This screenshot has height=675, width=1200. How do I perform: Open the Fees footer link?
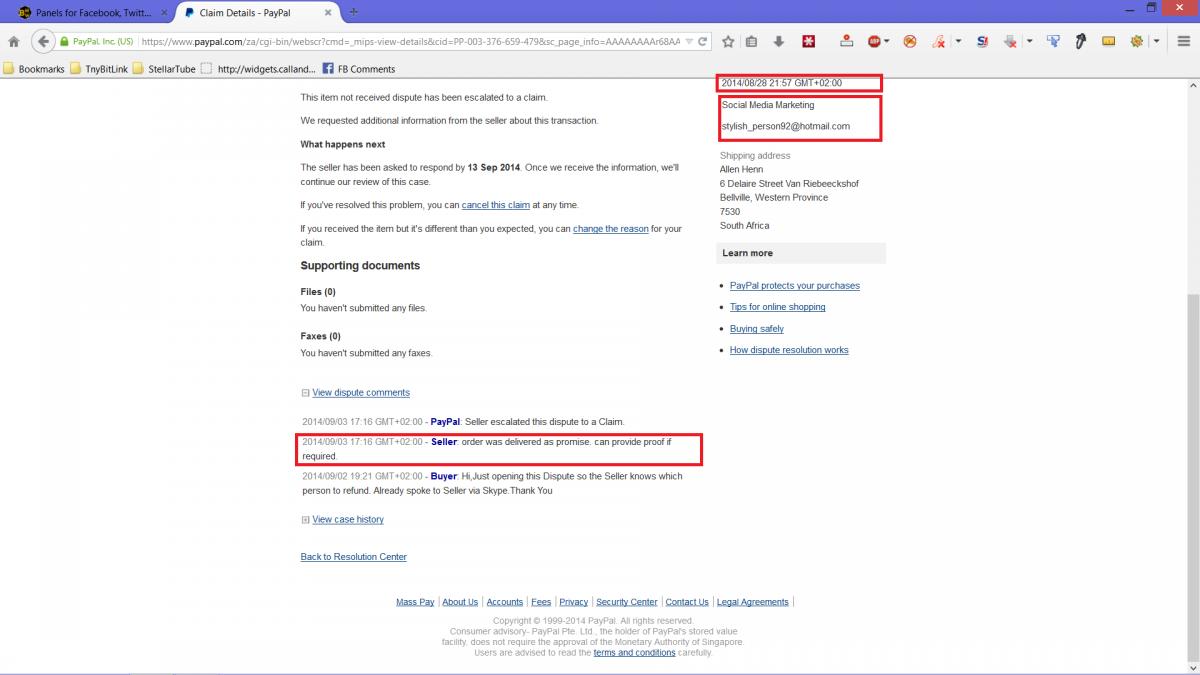pos(541,602)
